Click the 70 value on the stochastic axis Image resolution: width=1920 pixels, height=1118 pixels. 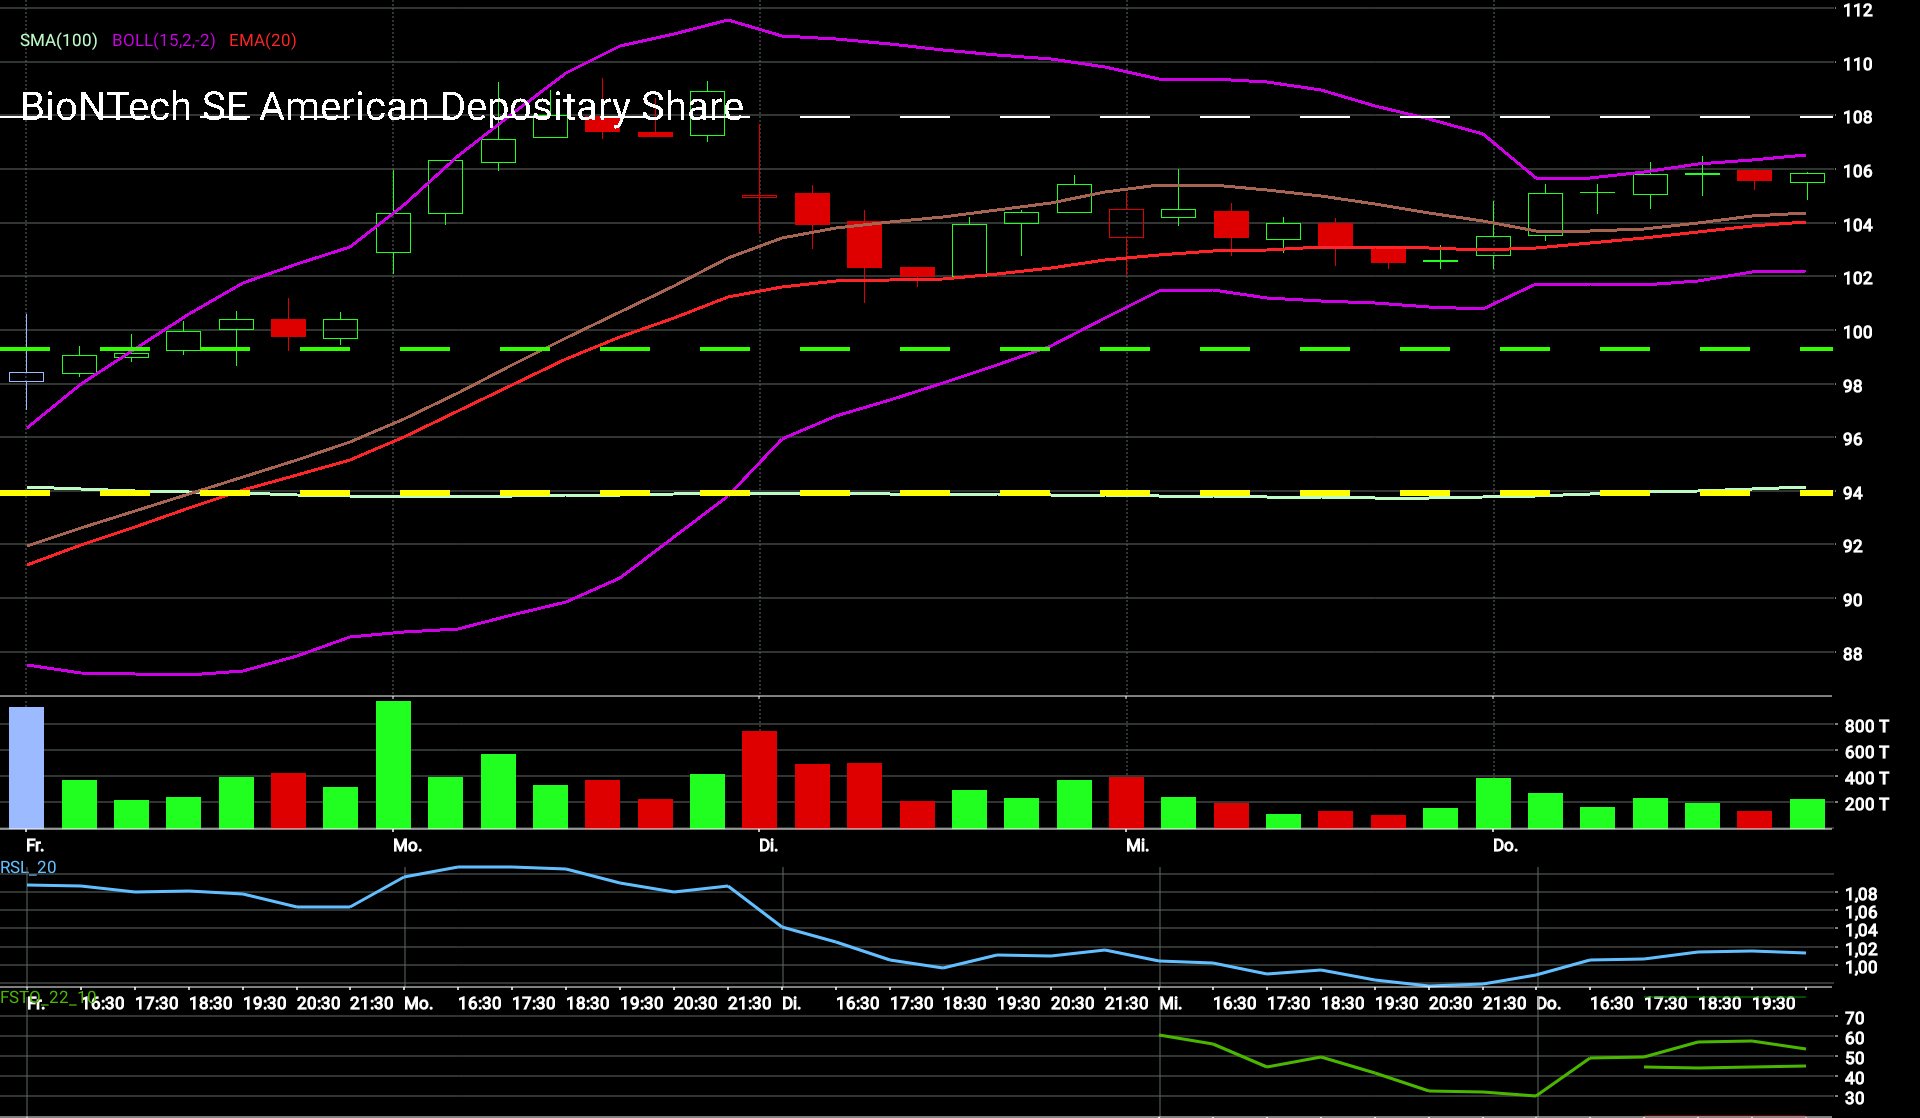pos(1854,1018)
